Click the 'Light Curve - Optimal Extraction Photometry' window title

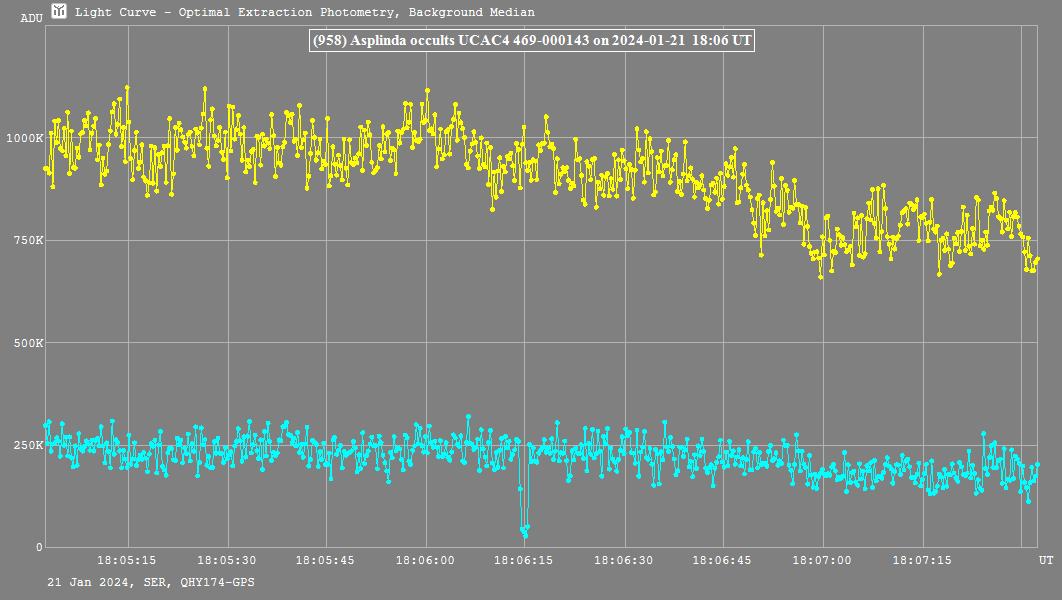click(x=305, y=13)
